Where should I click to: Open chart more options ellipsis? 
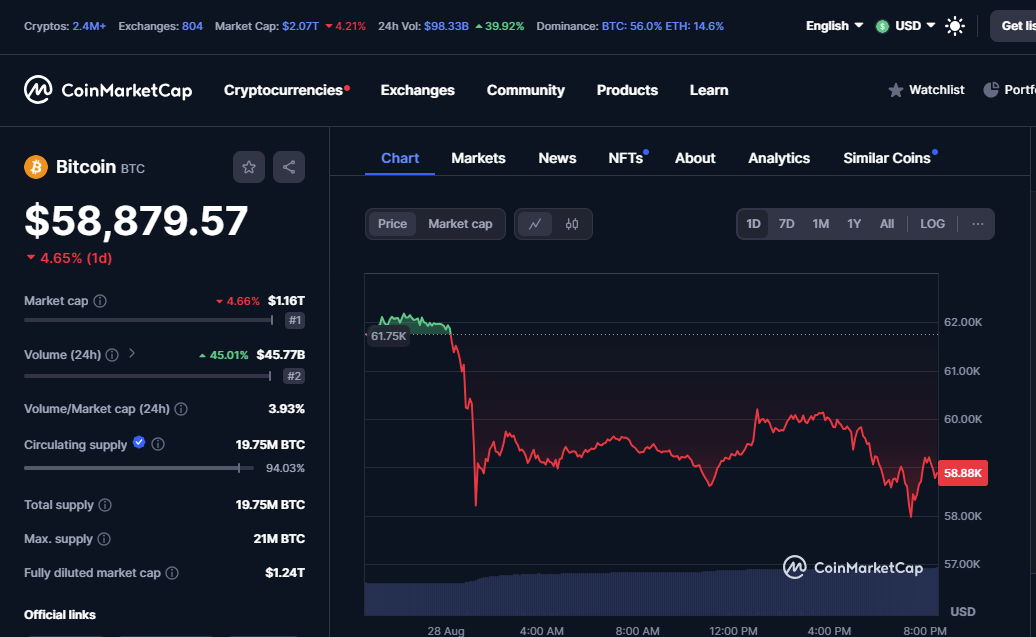coord(978,224)
